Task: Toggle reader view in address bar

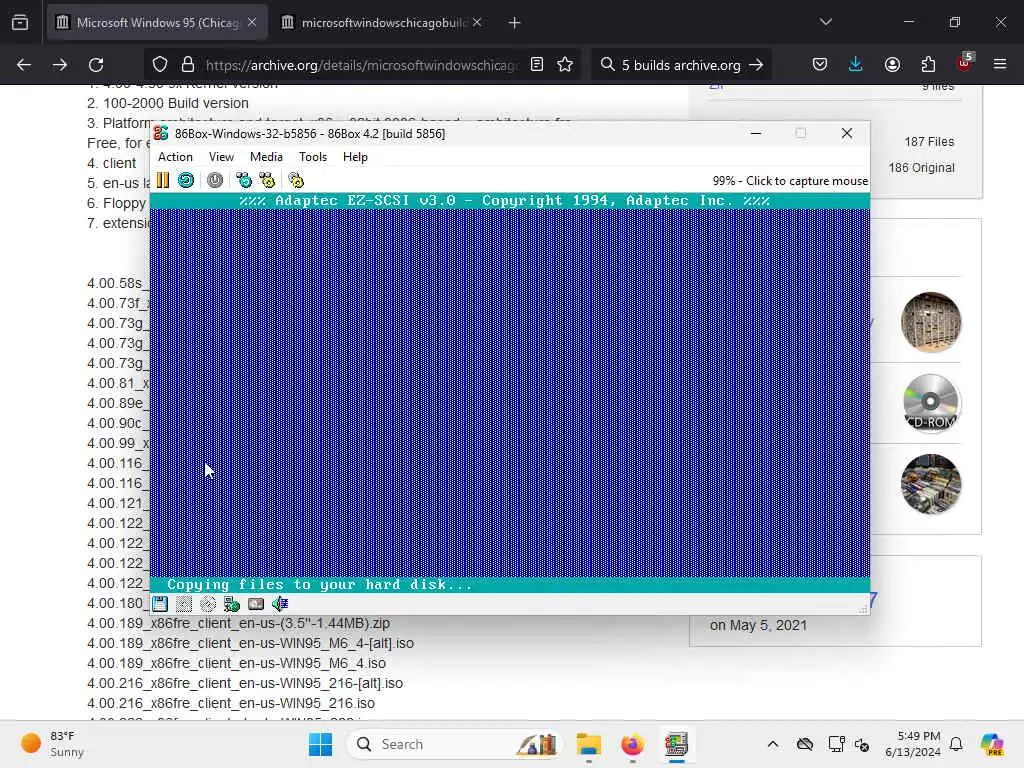Action: (x=537, y=65)
